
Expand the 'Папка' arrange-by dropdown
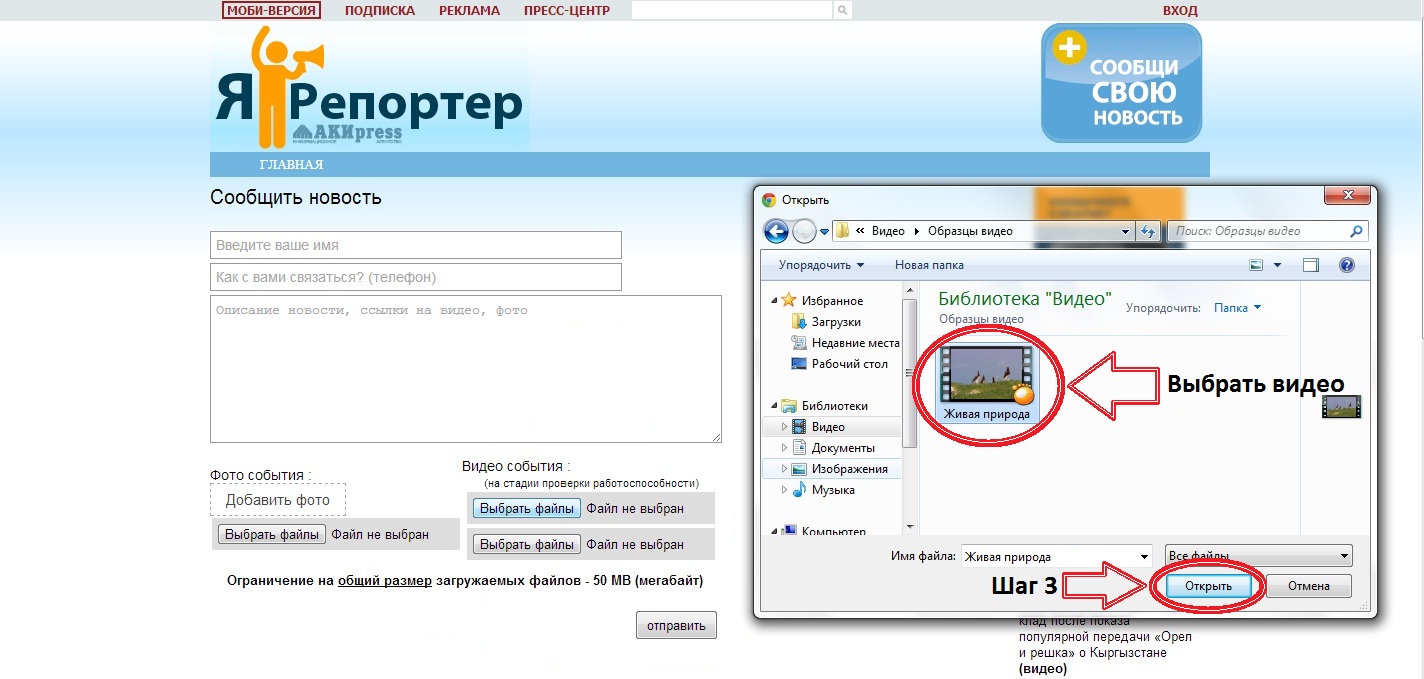coord(1237,308)
